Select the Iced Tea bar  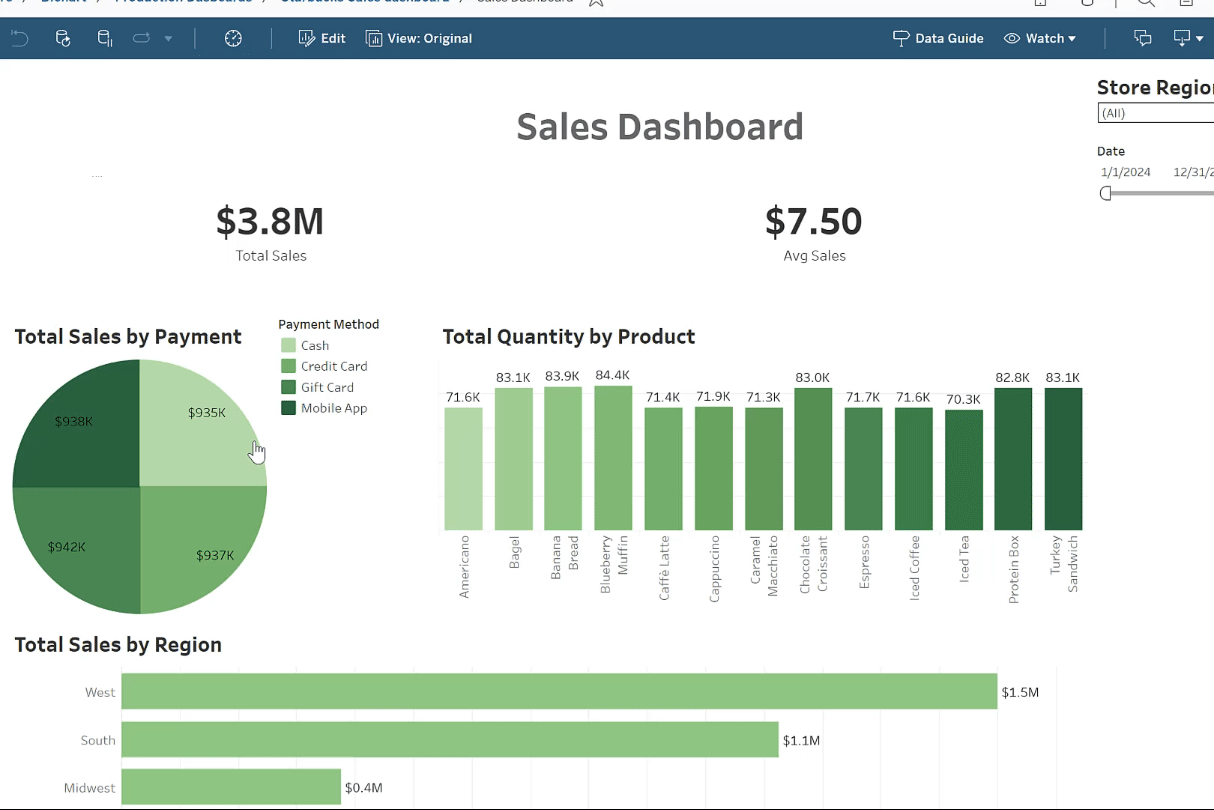click(963, 470)
